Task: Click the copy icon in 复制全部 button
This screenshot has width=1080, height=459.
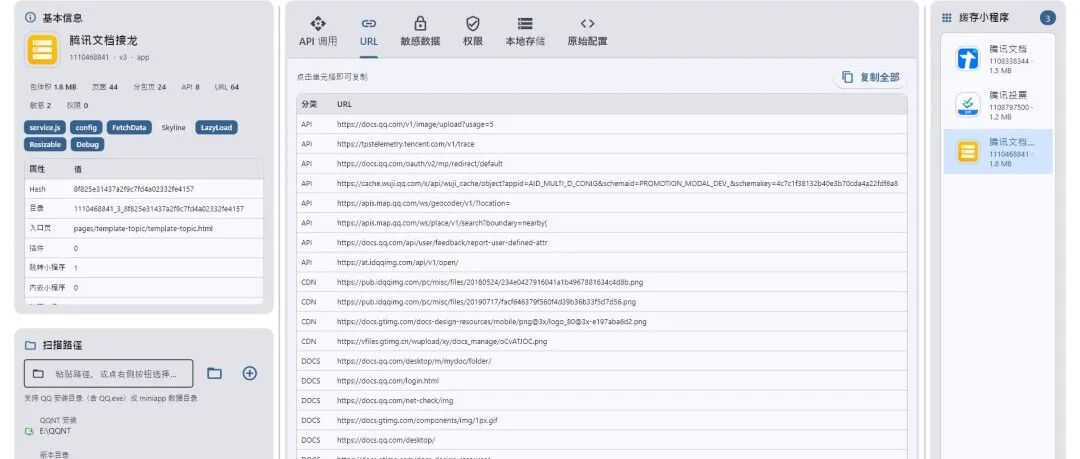Action: [847, 77]
